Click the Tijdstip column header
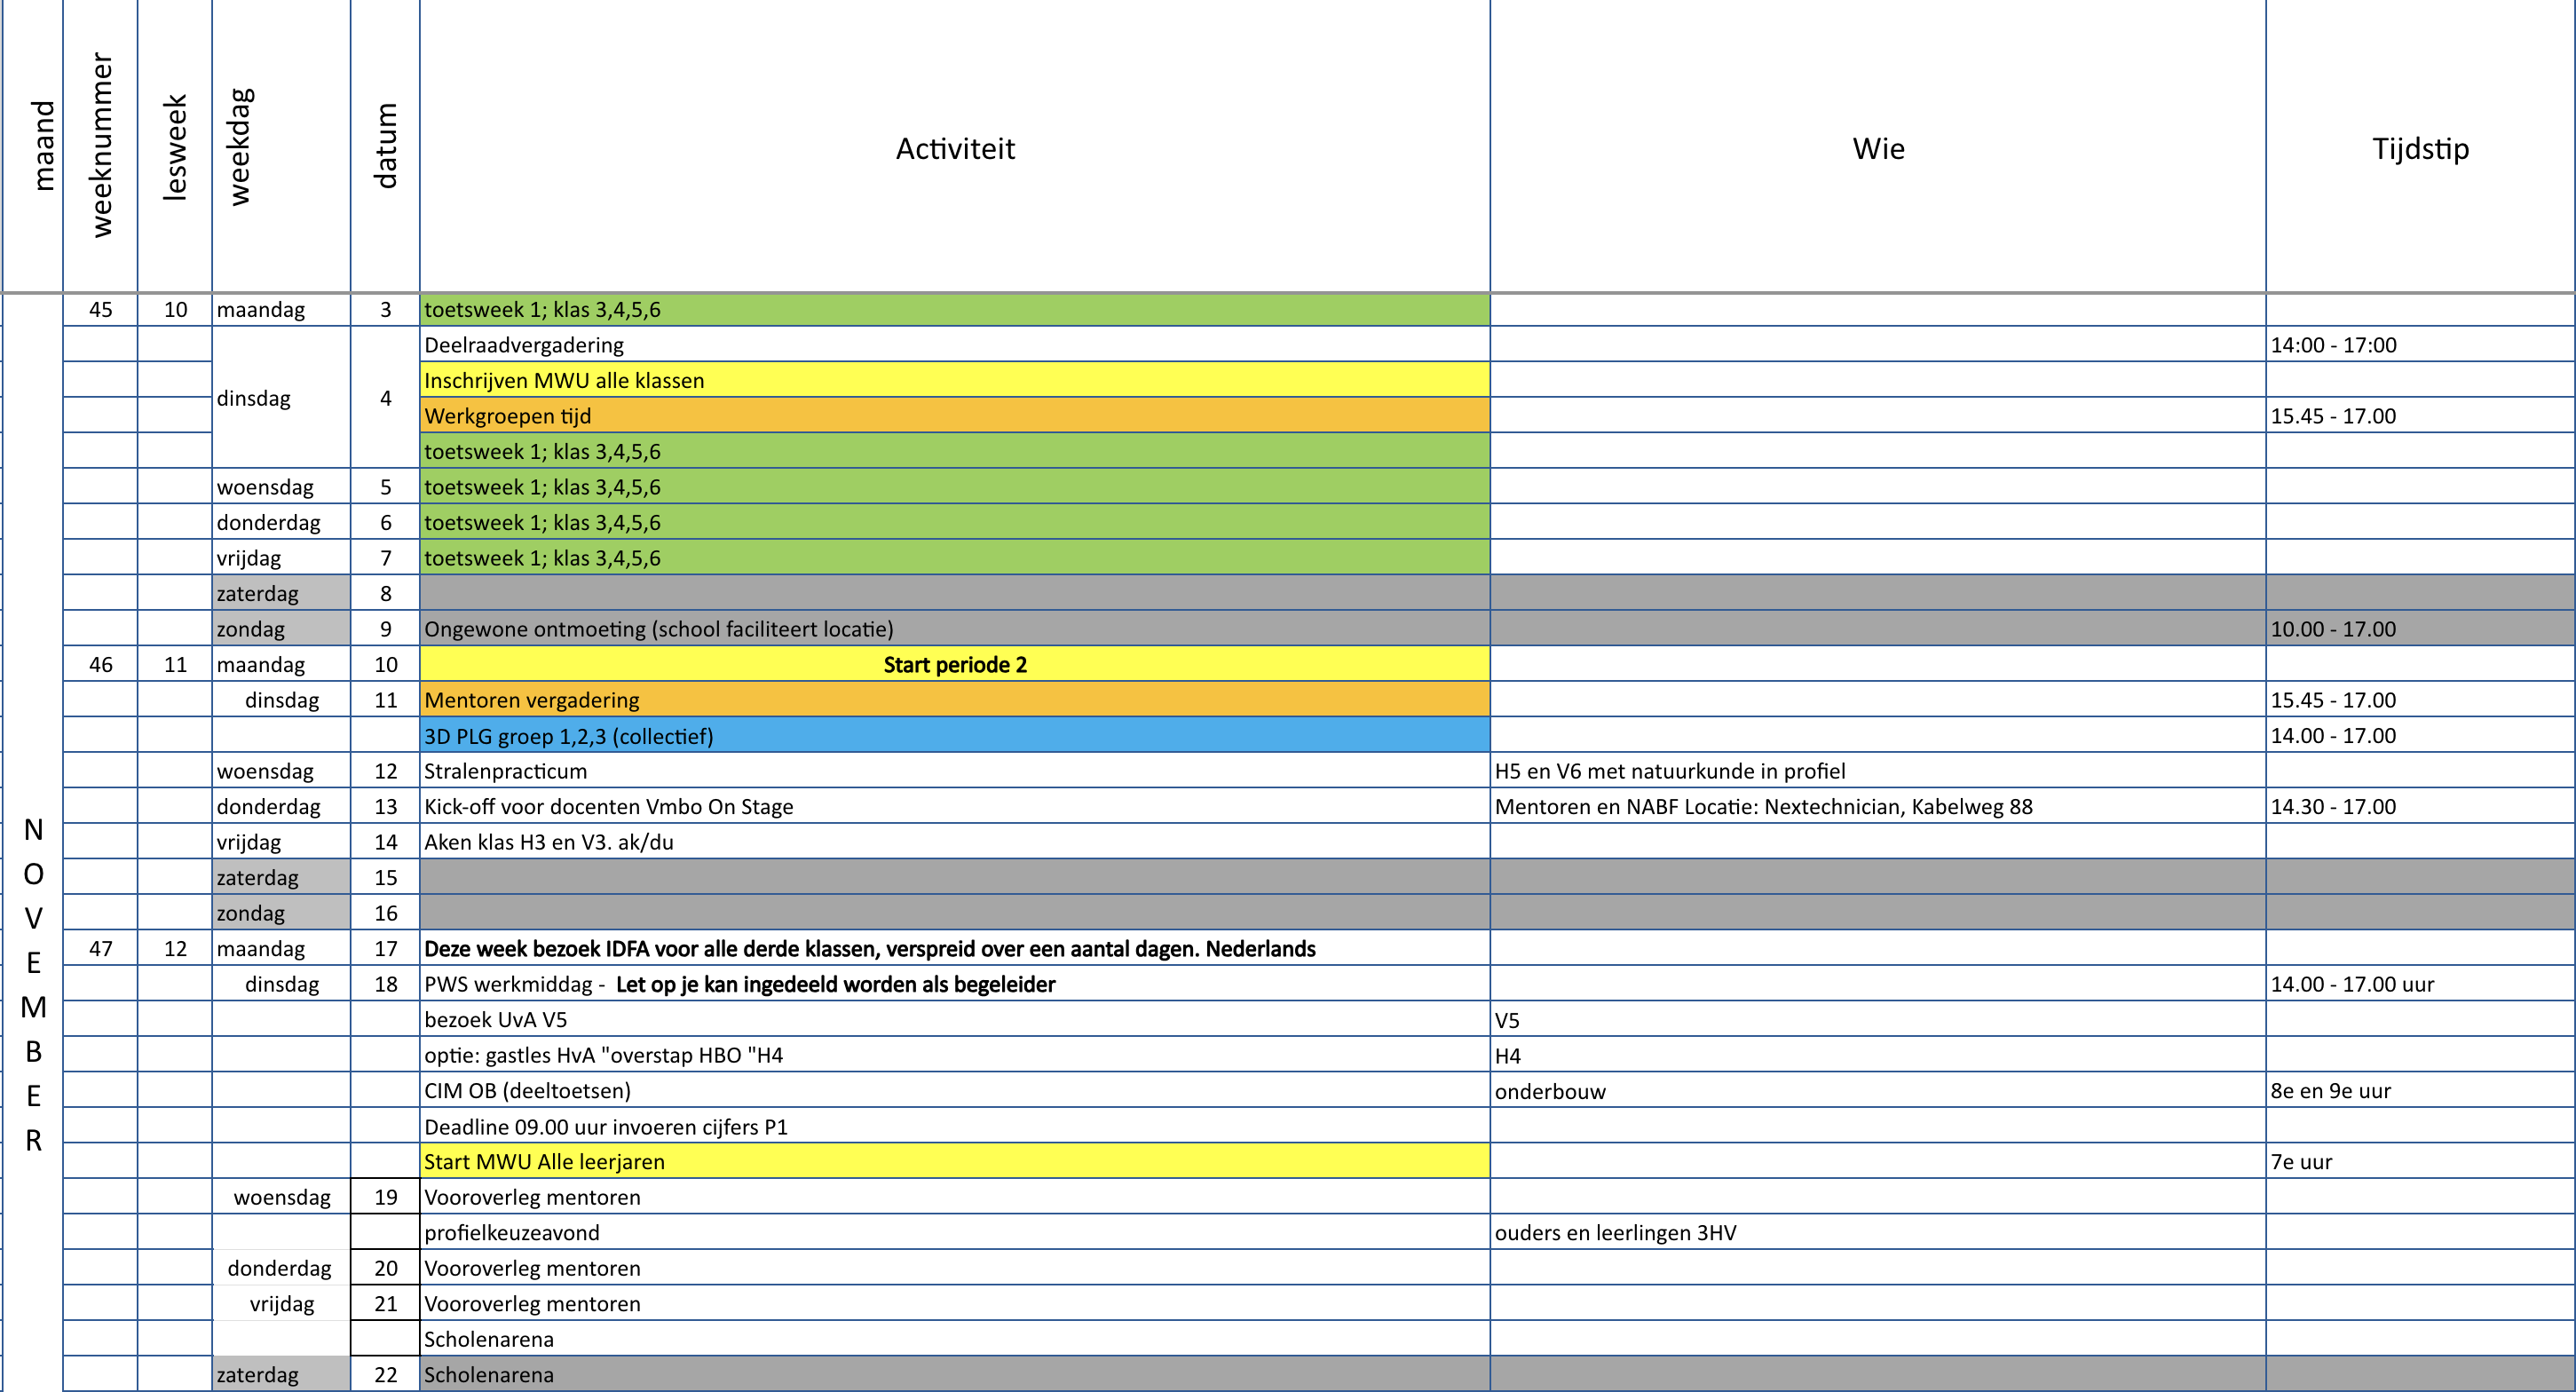Screen dimensions: 2576x1392 2419,148
